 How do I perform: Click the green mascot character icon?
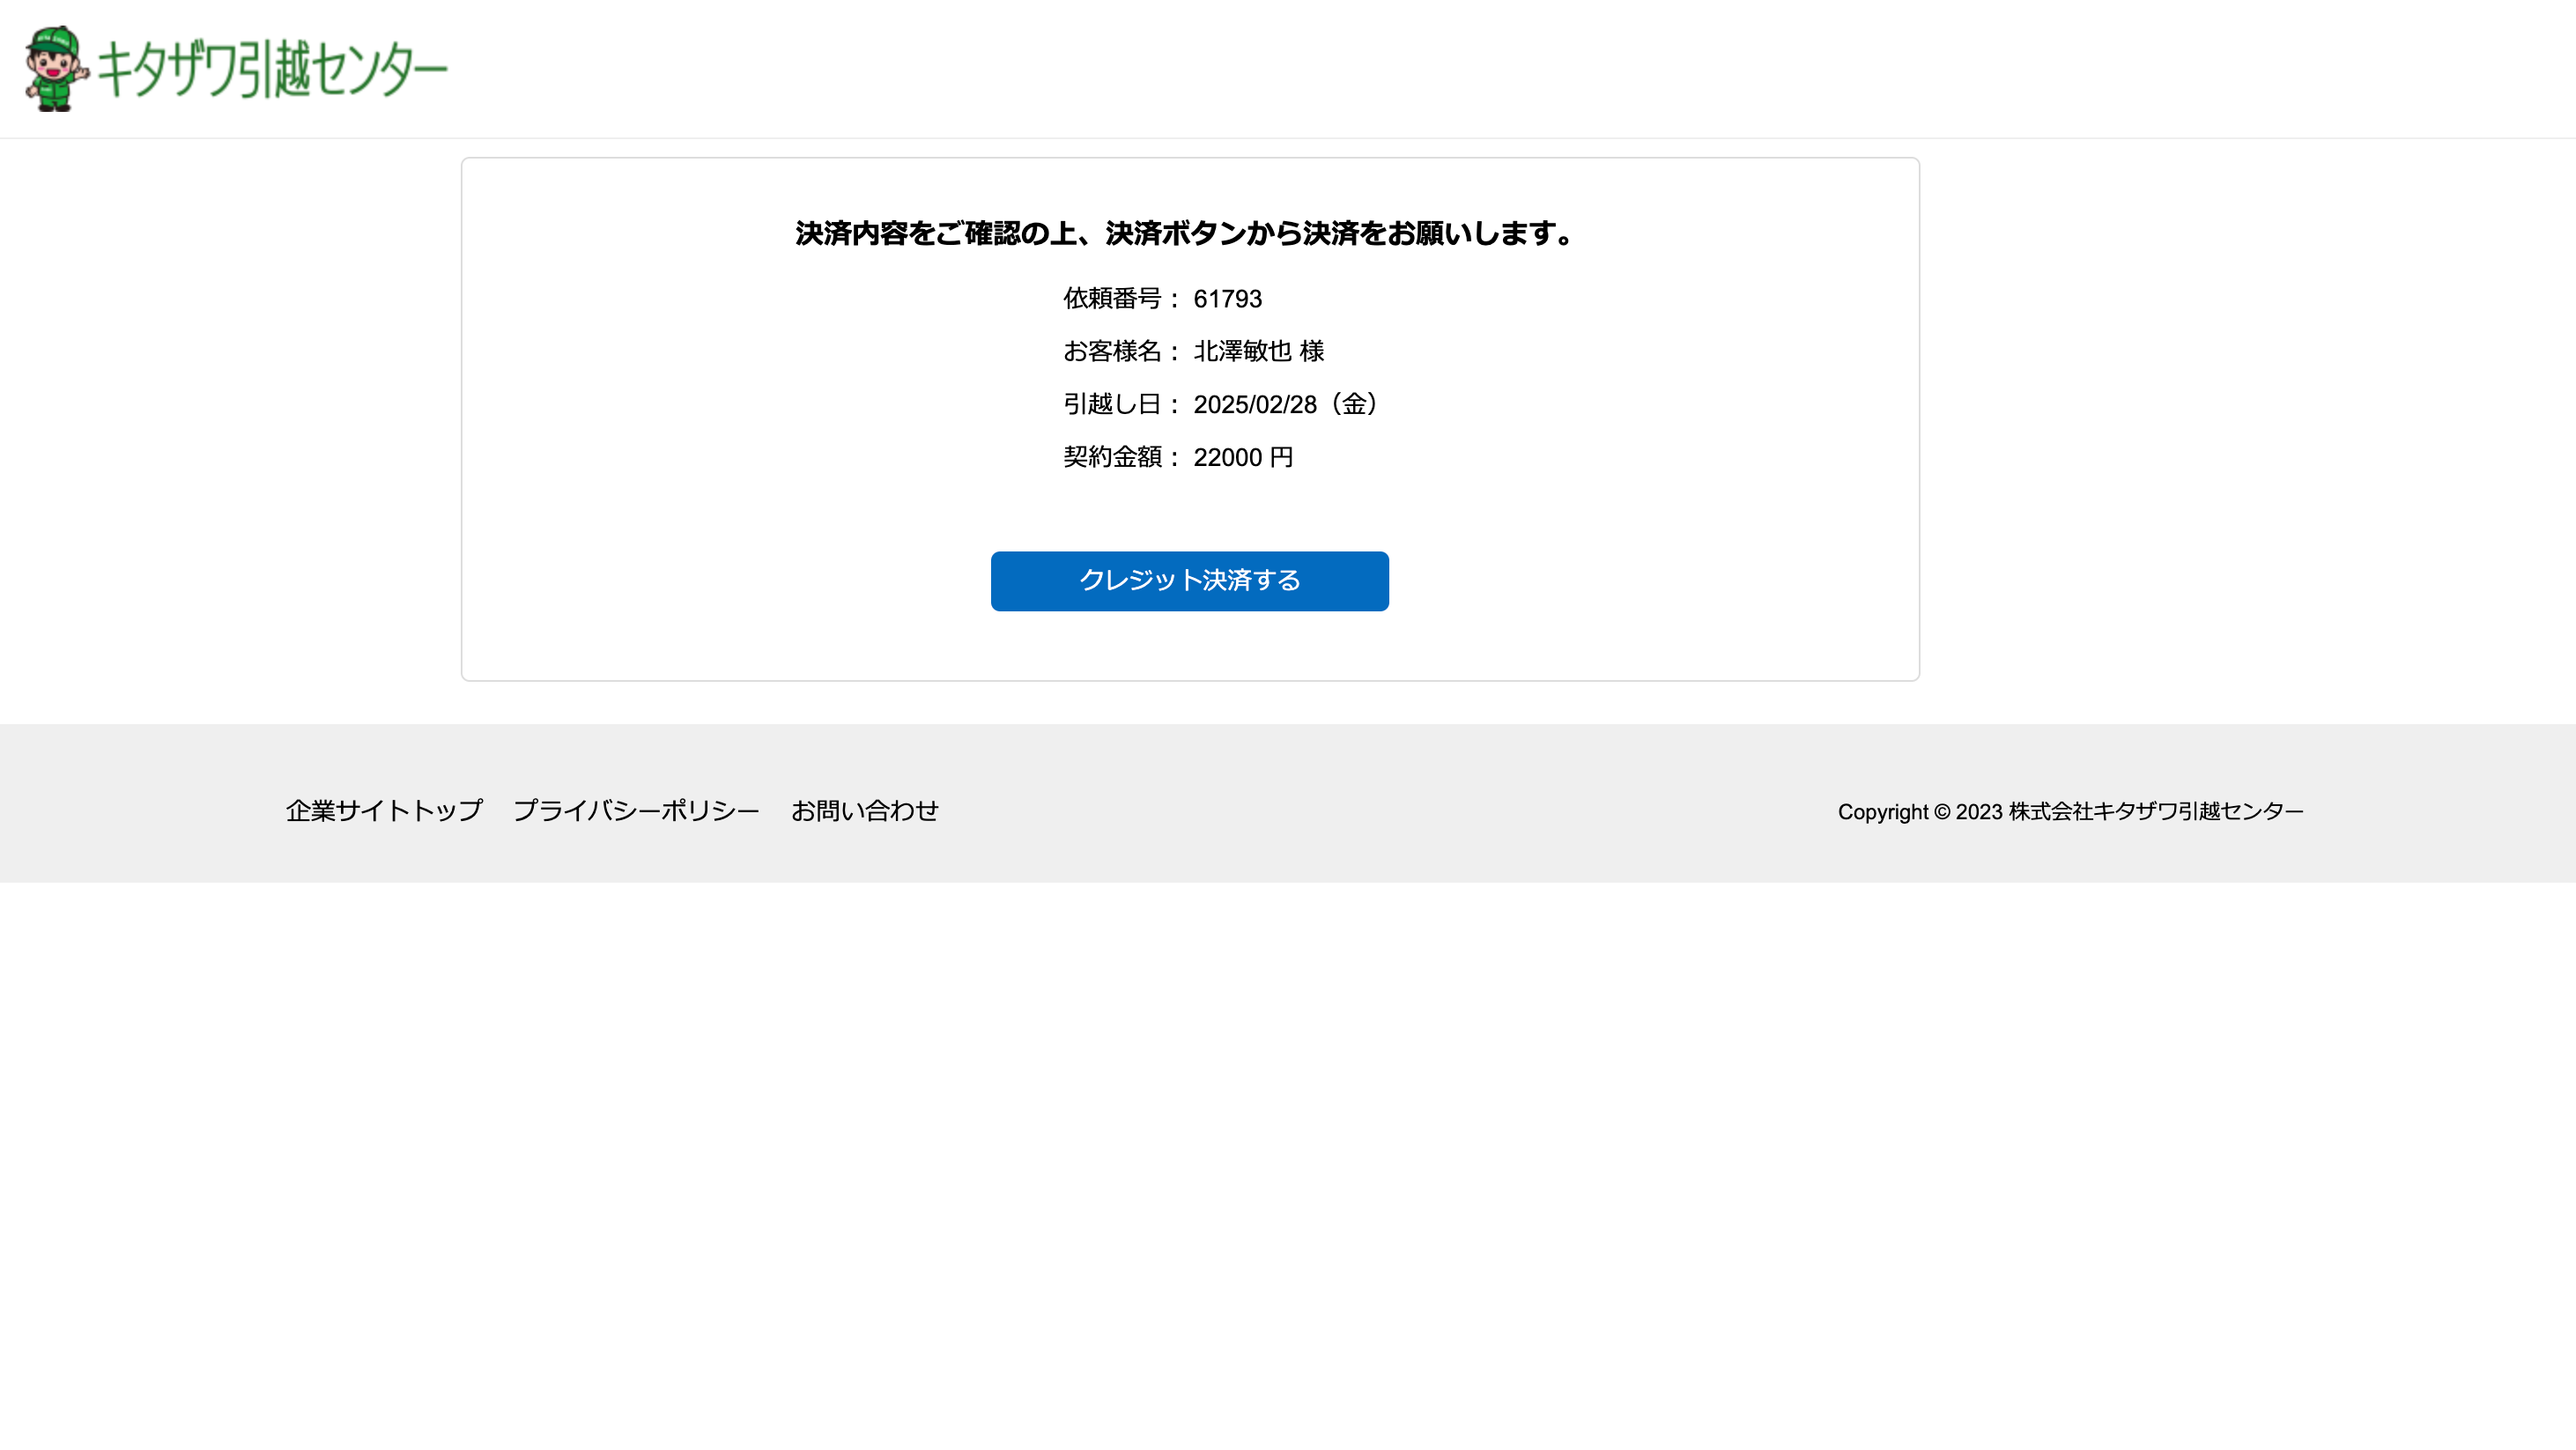[x=56, y=68]
